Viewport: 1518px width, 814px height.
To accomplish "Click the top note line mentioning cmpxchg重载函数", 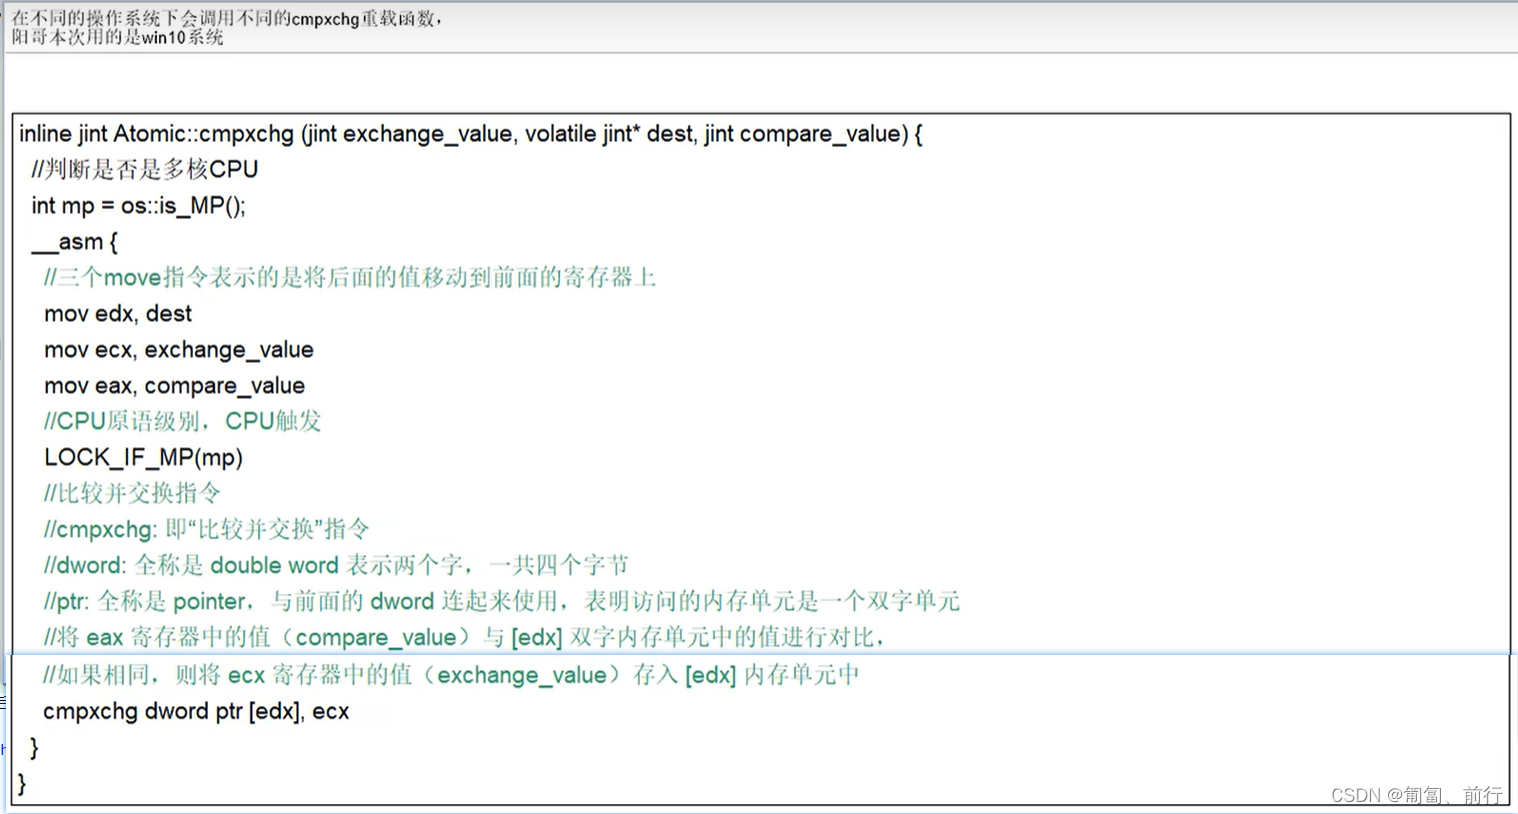I will coord(228,18).
